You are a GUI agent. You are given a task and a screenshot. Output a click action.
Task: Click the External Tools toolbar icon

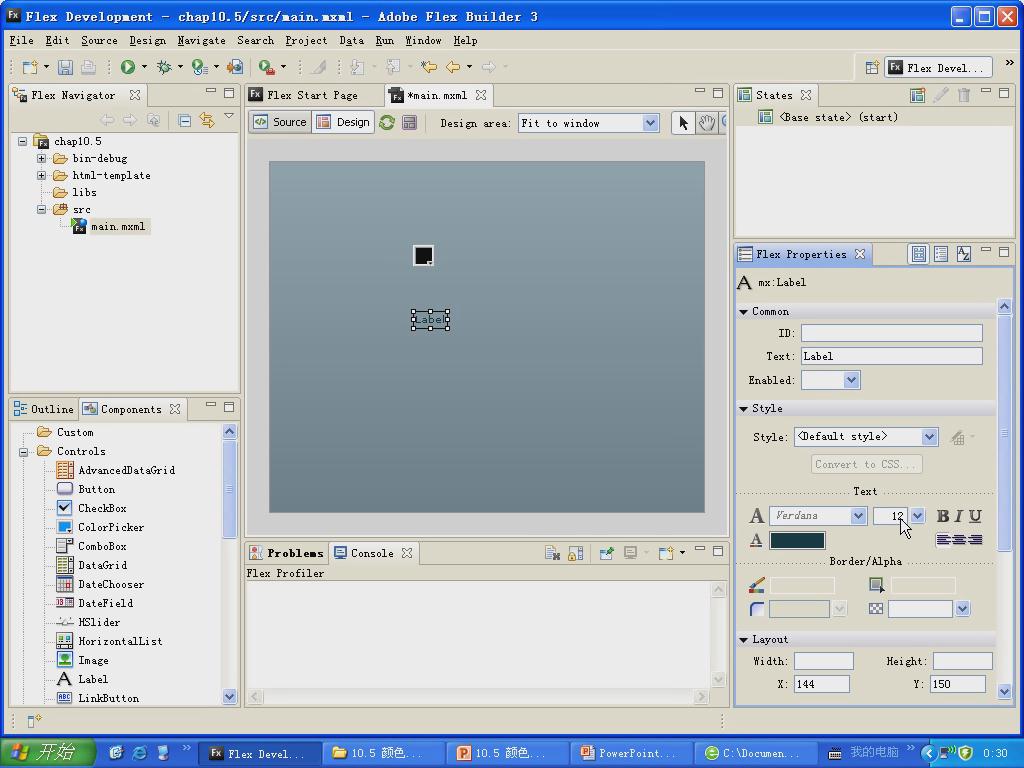click(x=266, y=67)
